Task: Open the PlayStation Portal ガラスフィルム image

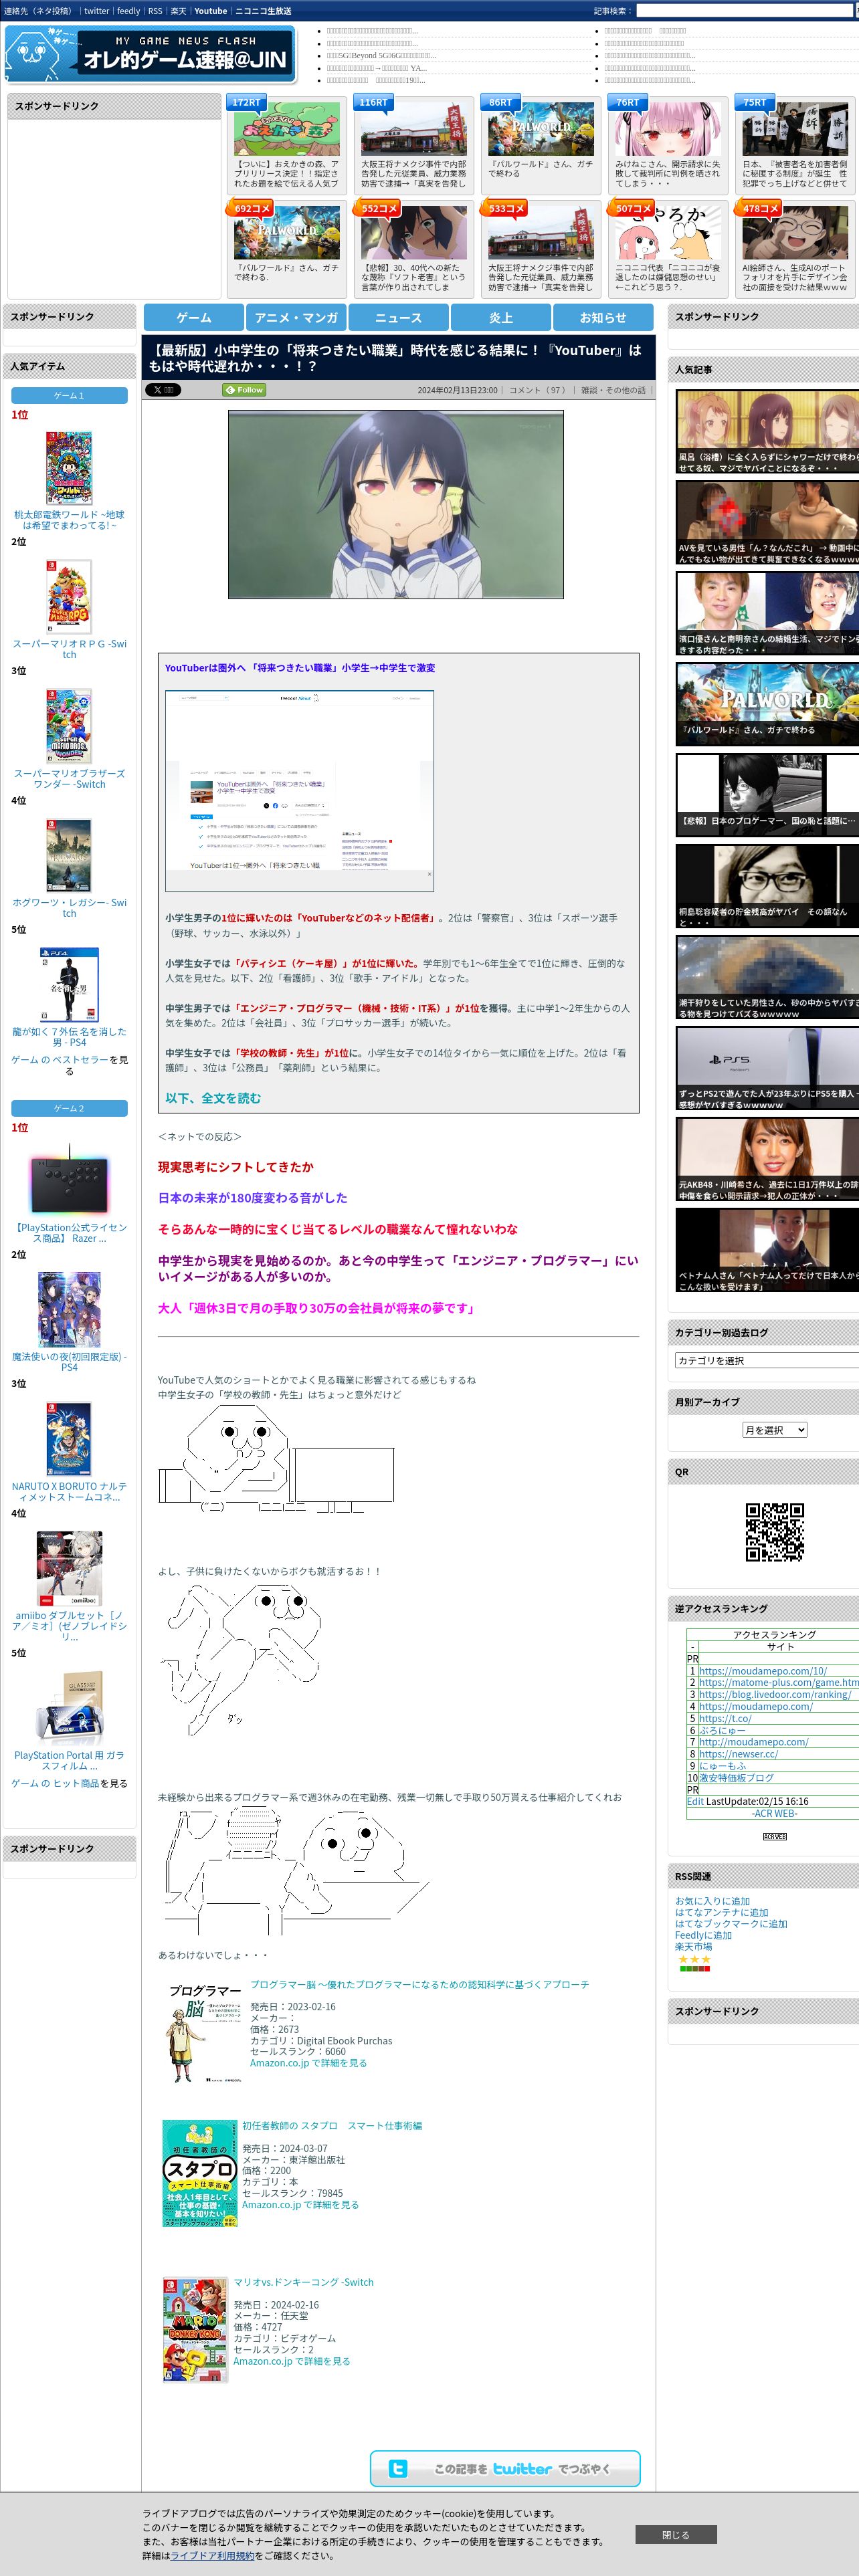Action: (x=69, y=1707)
